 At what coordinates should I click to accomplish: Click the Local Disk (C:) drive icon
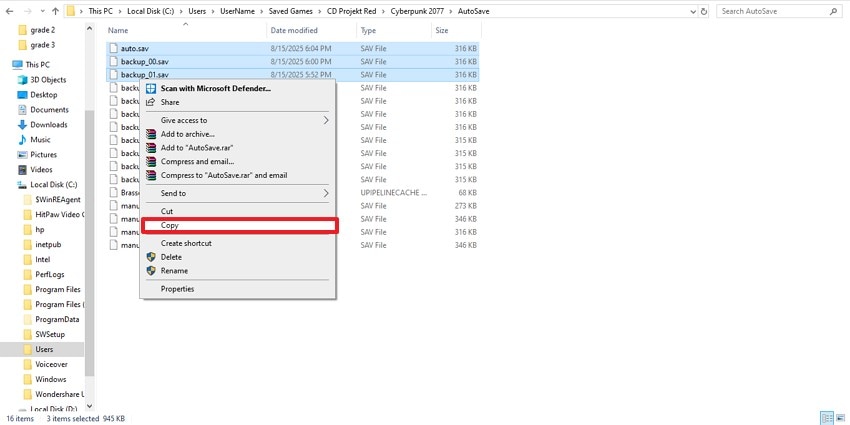22,185
